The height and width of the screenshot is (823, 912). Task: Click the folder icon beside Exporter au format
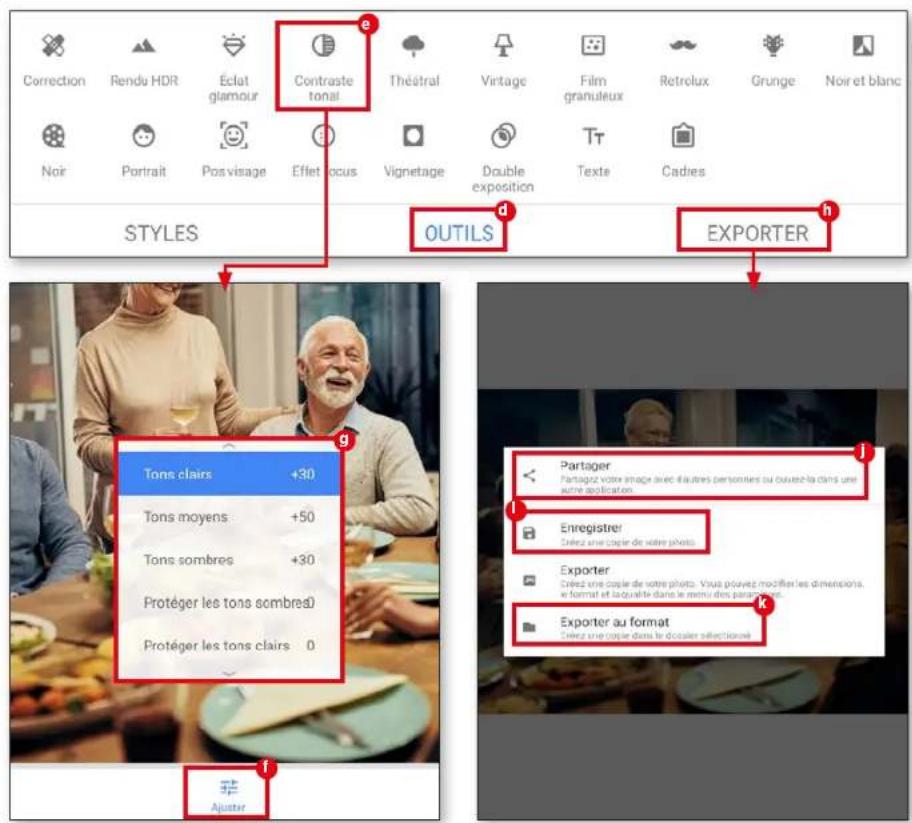tap(529, 627)
